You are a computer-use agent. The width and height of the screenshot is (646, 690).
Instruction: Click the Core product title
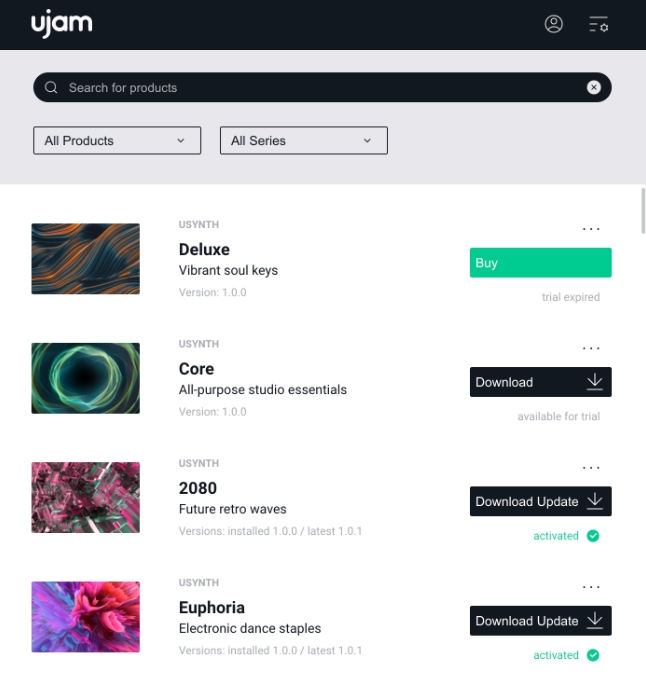(x=196, y=369)
